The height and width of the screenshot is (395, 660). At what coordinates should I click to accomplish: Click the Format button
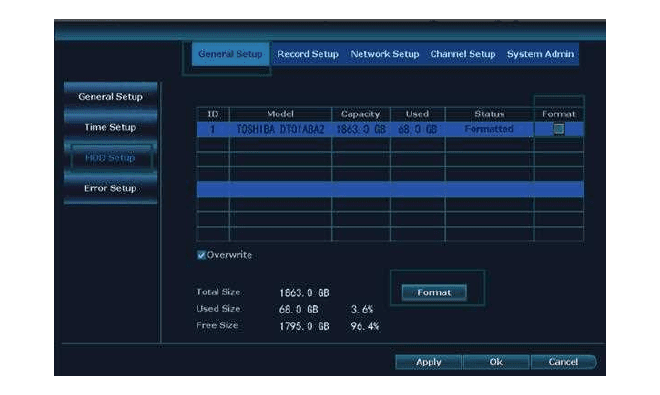[x=434, y=292]
